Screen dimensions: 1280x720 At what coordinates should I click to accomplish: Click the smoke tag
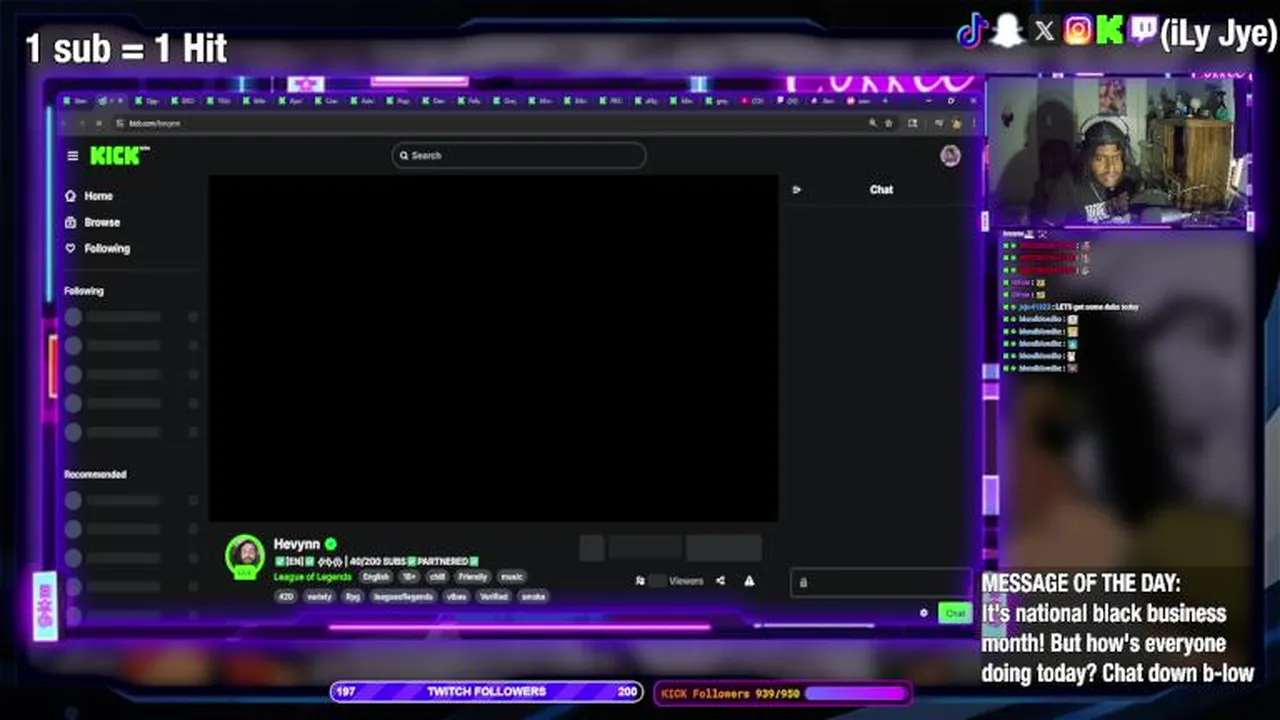click(534, 596)
